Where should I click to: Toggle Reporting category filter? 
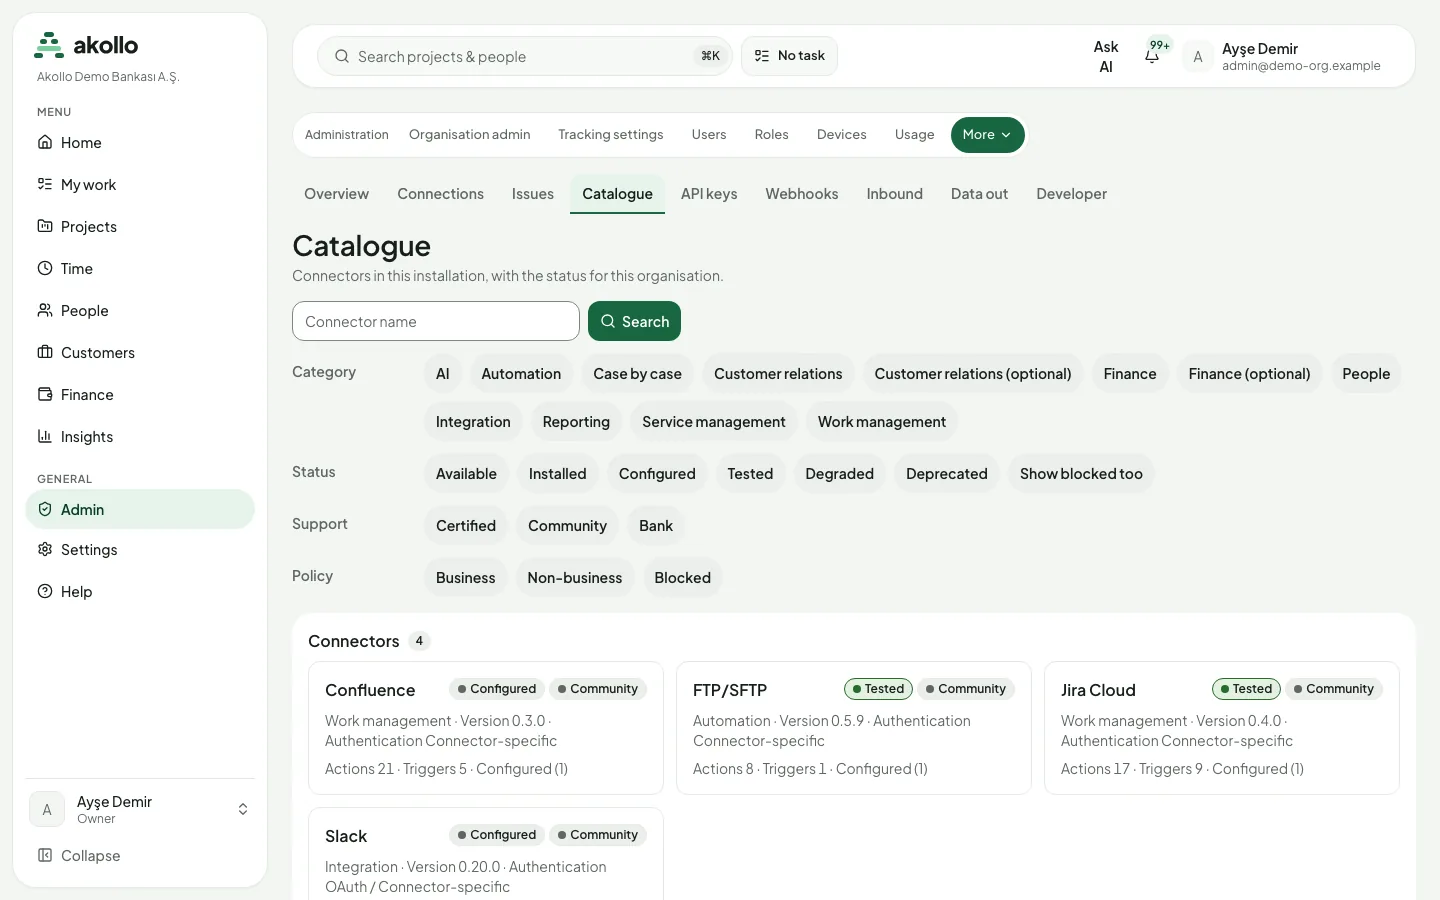pyautogui.click(x=576, y=422)
